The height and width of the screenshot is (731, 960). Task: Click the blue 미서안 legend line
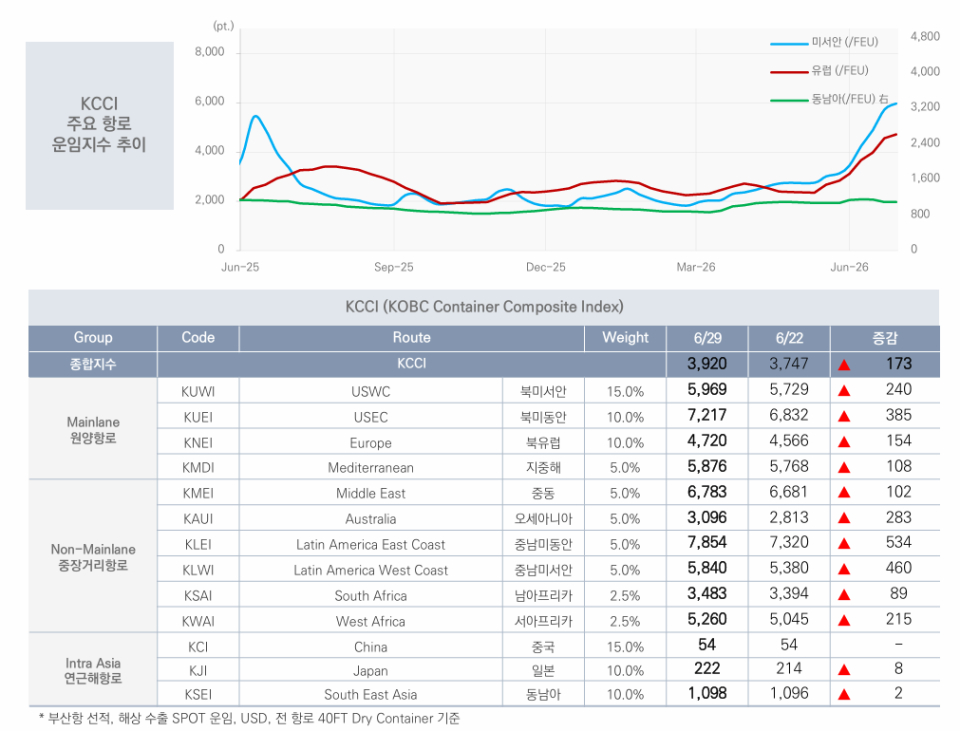coord(789,43)
